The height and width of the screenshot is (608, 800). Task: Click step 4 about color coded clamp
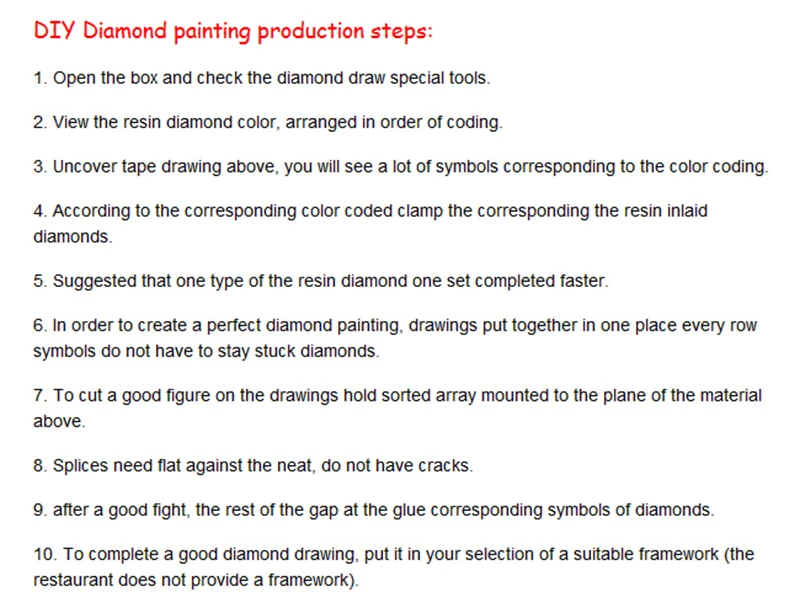[x=370, y=211]
